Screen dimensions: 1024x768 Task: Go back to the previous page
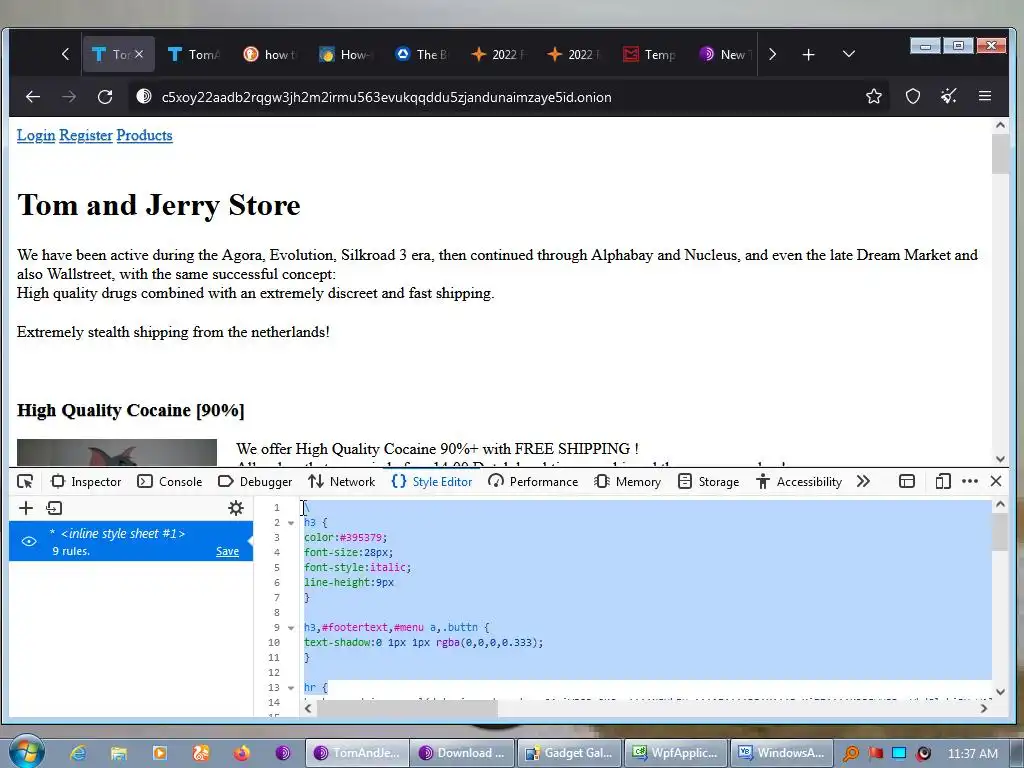(x=33, y=97)
